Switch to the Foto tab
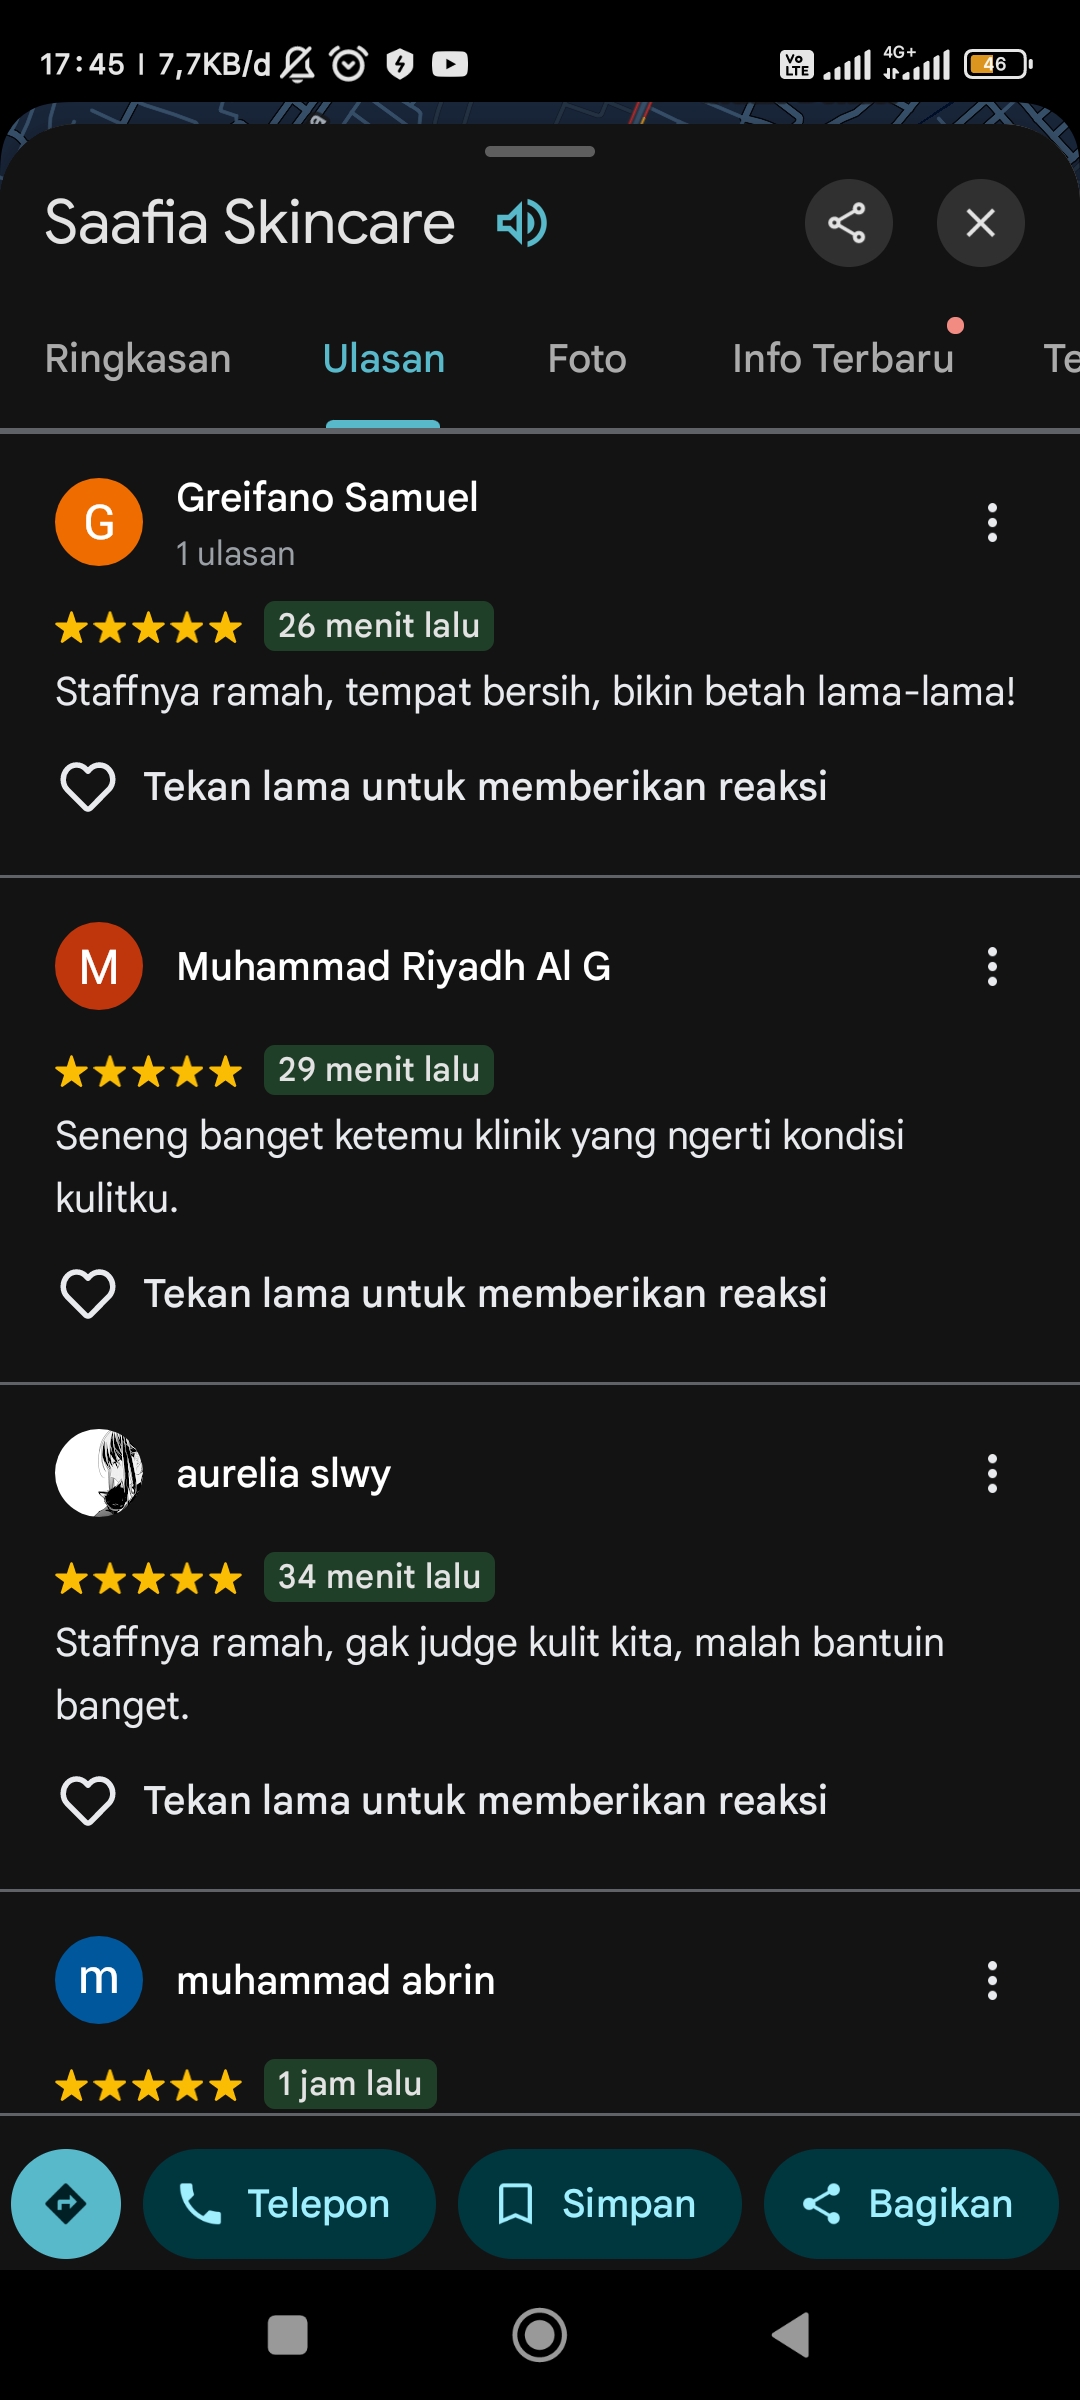The image size is (1080, 2400). point(587,359)
